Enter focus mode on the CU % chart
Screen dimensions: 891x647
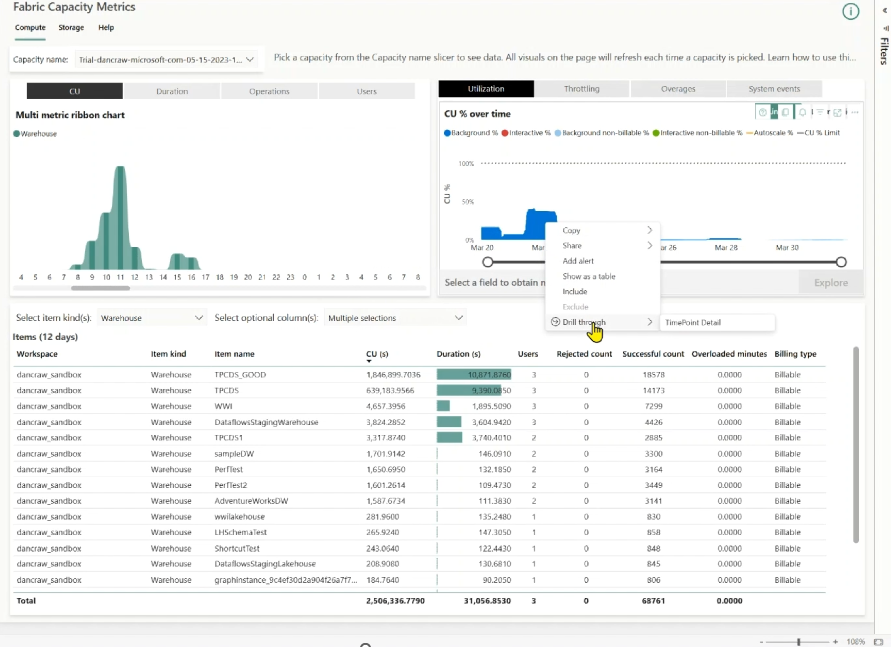[x=838, y=112]
